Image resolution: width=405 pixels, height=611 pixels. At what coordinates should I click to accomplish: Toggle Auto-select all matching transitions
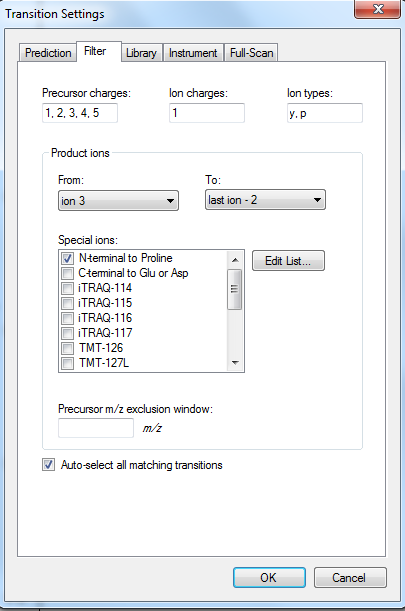(x=48, y=465)
